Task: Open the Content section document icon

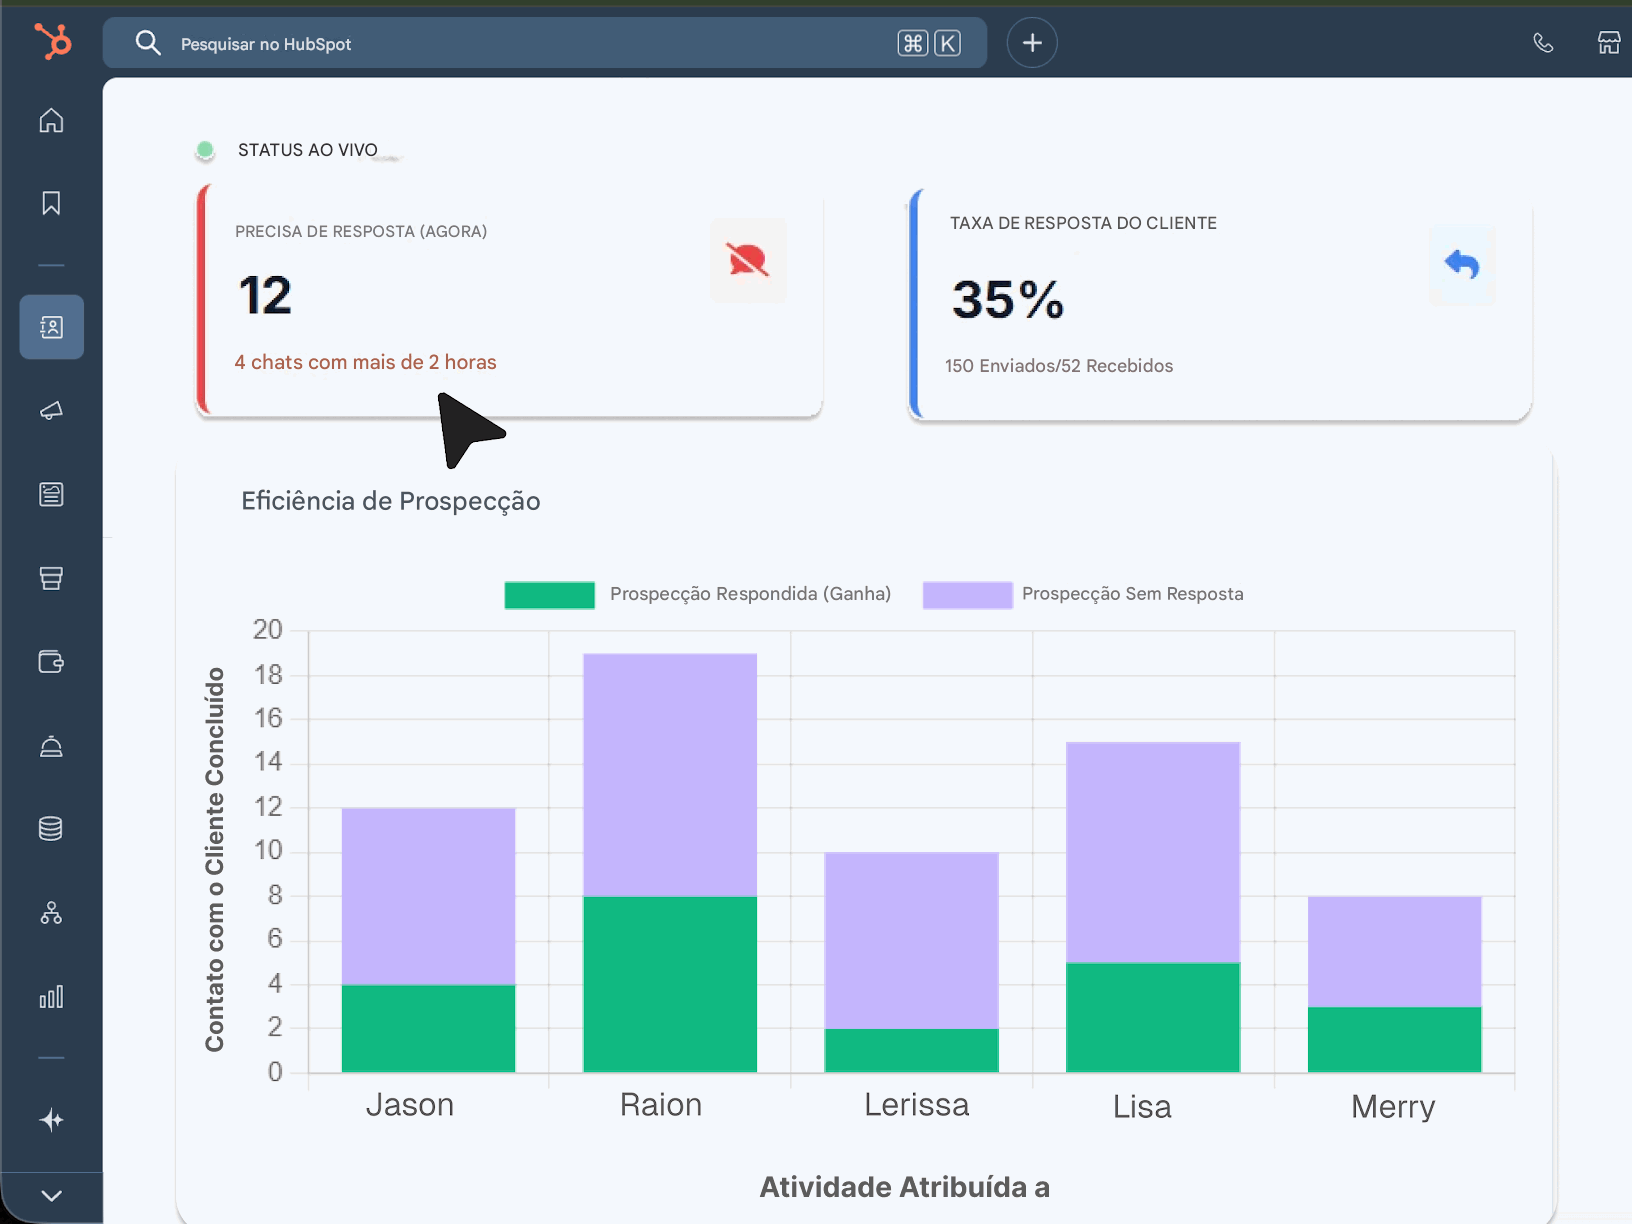Action: click(51, 493)
